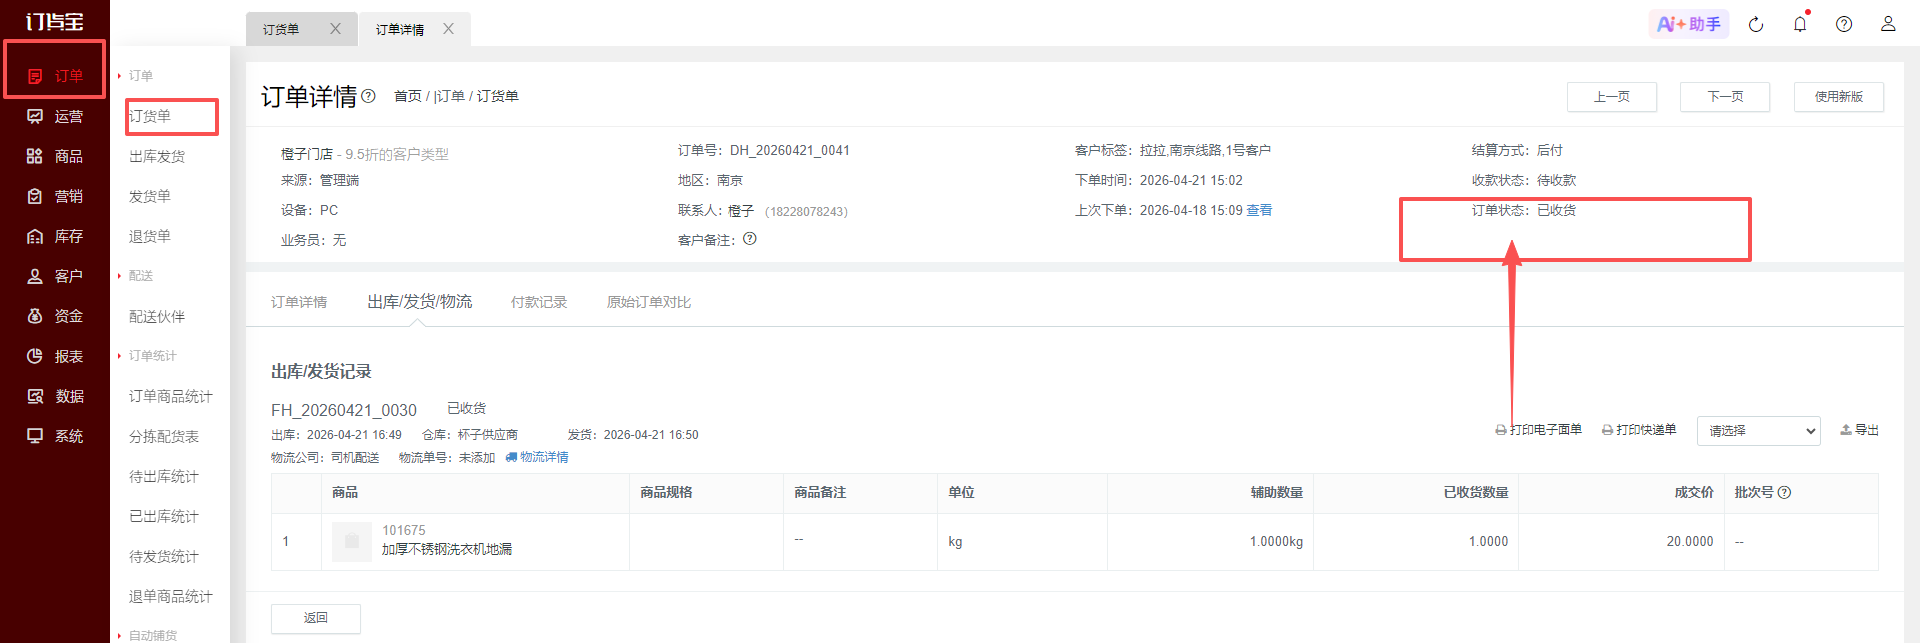Open the 系统 sidebar module

click(x=55, y=436)
